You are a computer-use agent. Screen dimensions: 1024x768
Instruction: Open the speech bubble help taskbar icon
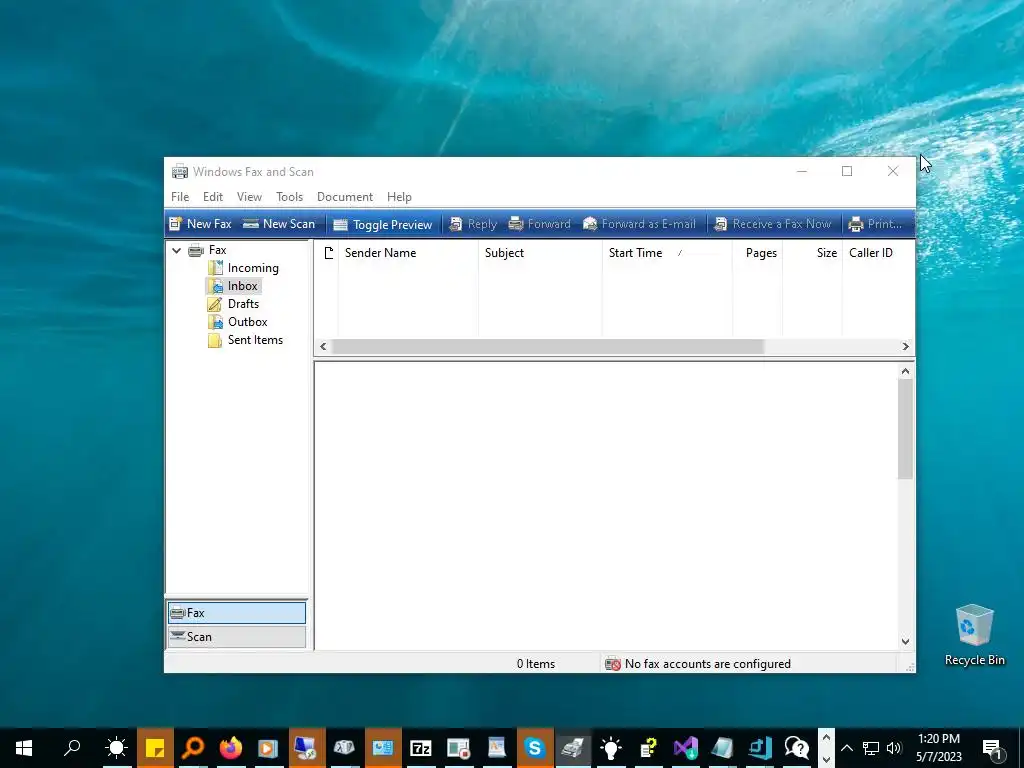tap(797, 748)
